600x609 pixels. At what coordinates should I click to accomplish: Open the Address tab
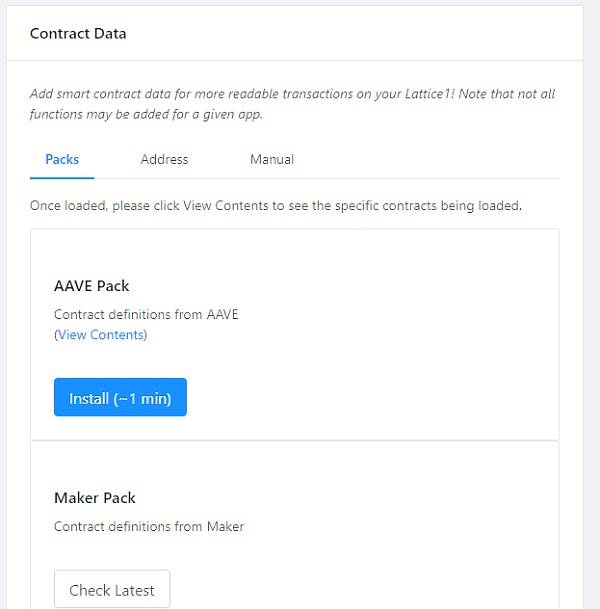point(164,159)
